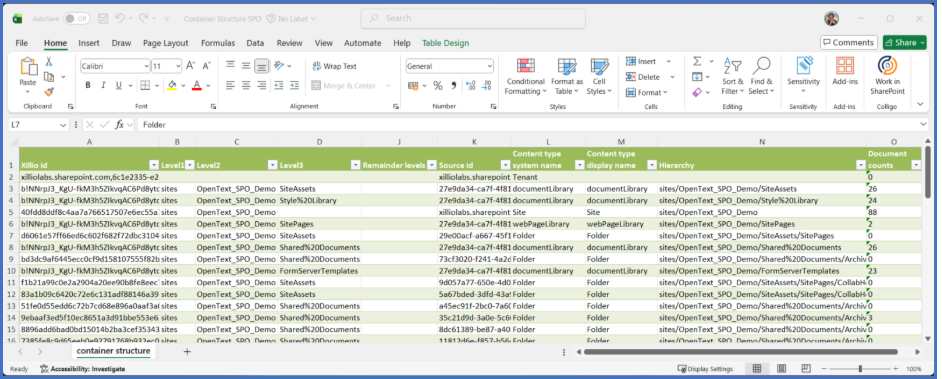Open Display Settings in status bar
The image size is (942, 379).
tap(705, 369)
